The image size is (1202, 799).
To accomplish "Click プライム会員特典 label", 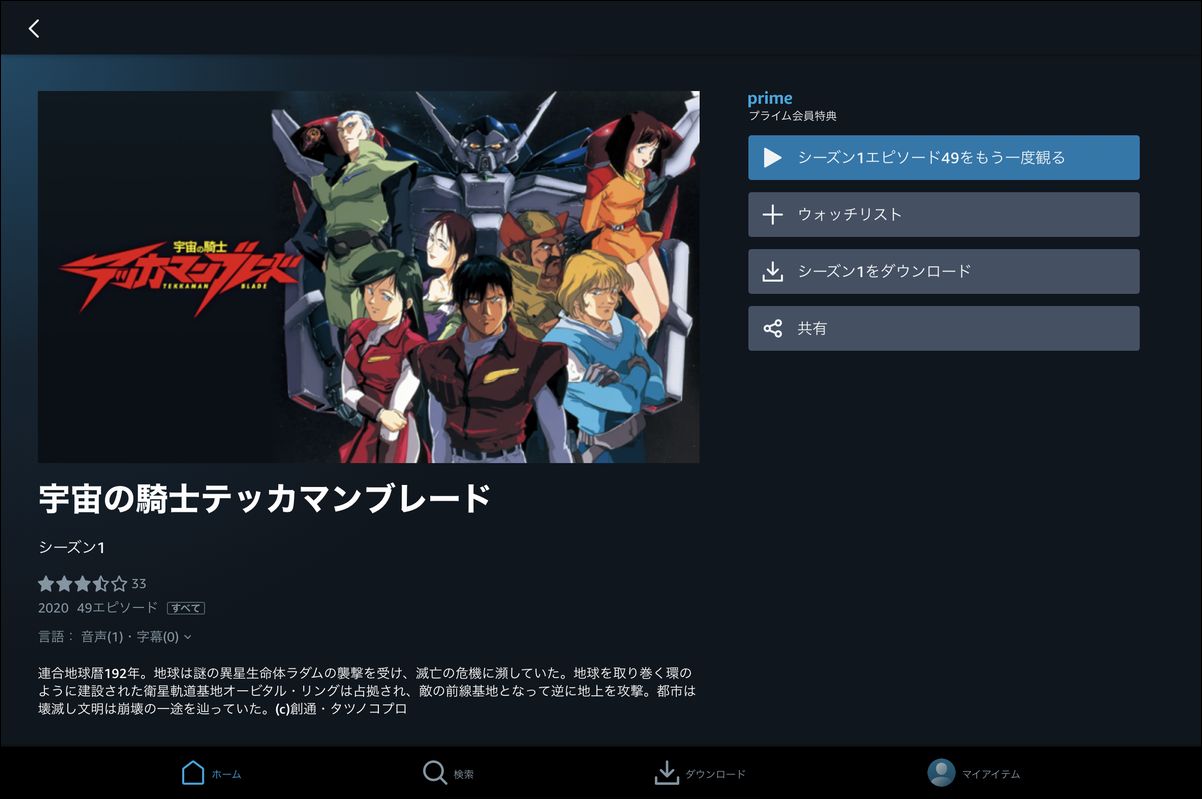I will [x=792, y=116].
